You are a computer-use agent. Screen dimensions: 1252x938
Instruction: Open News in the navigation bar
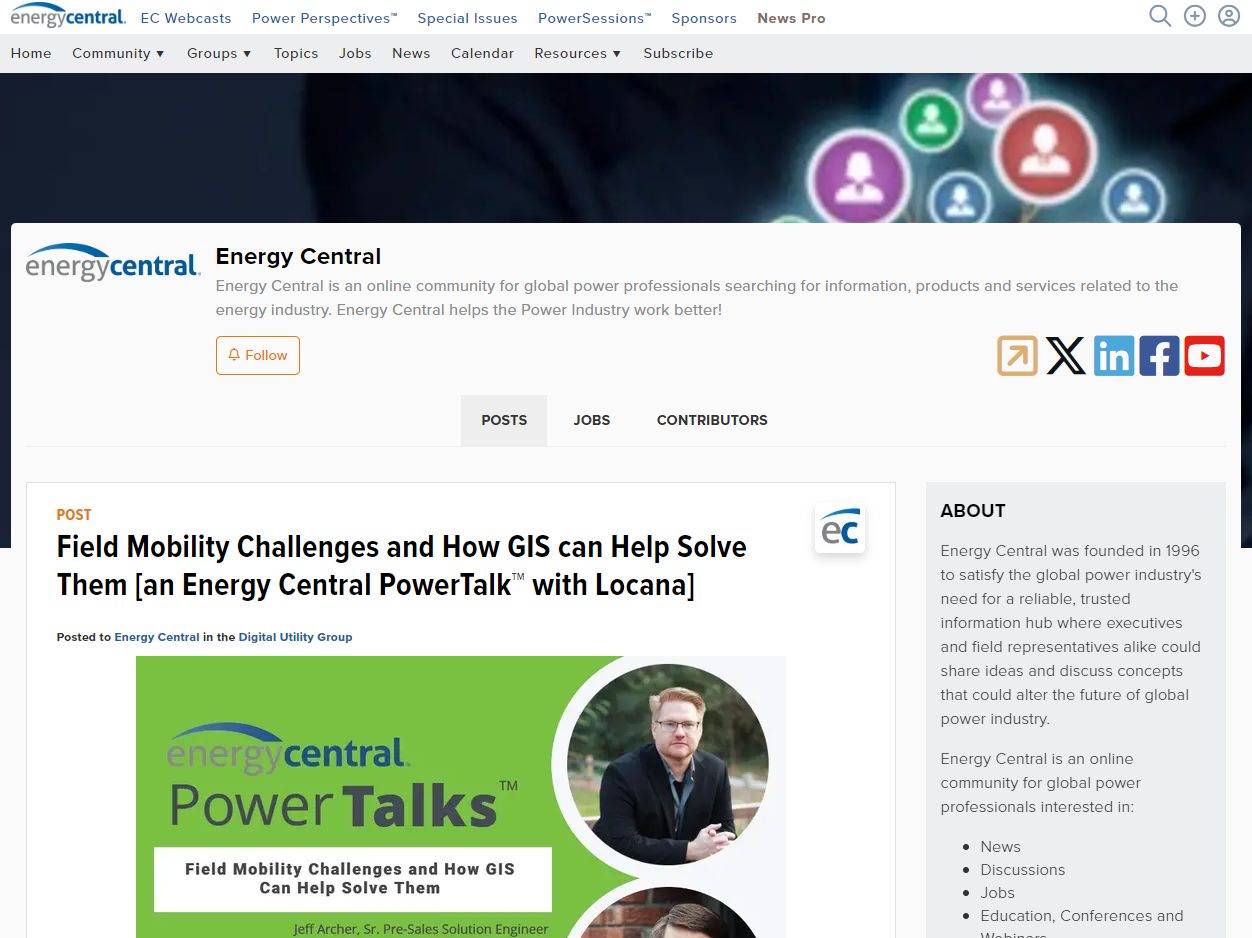(x=411, y=53)
